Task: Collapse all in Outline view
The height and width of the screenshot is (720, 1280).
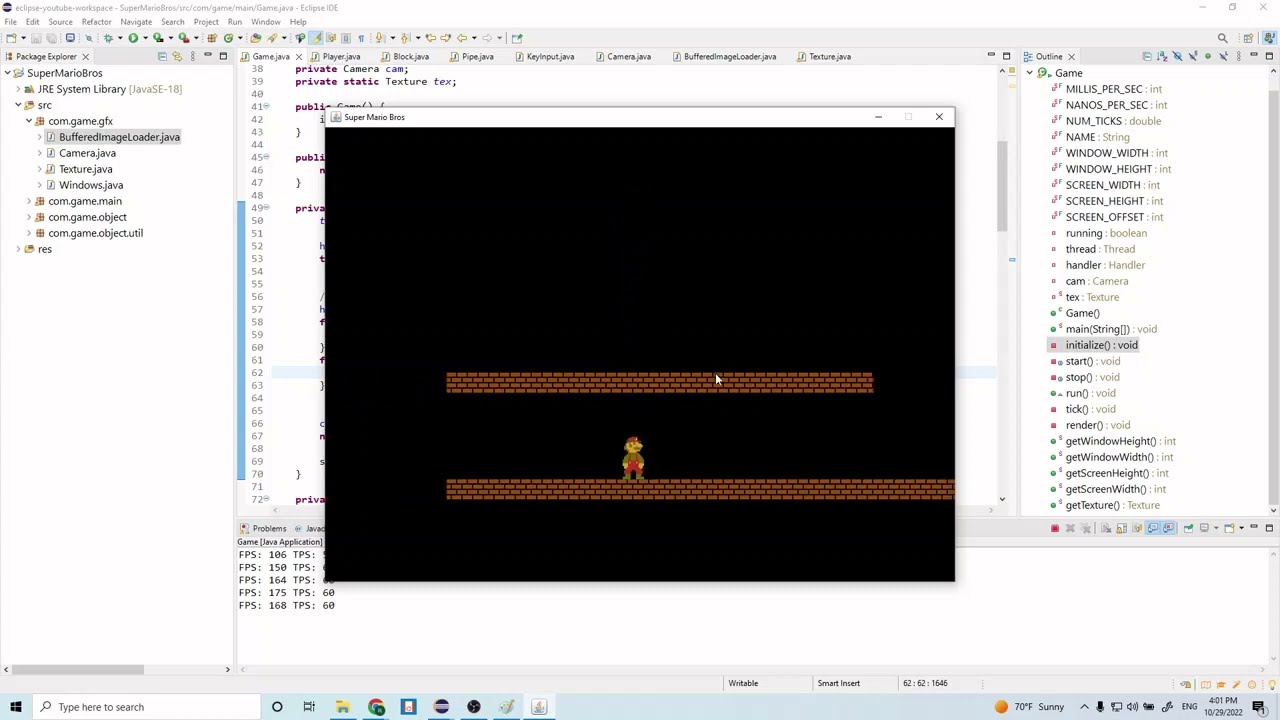Action: (1147, 56)
